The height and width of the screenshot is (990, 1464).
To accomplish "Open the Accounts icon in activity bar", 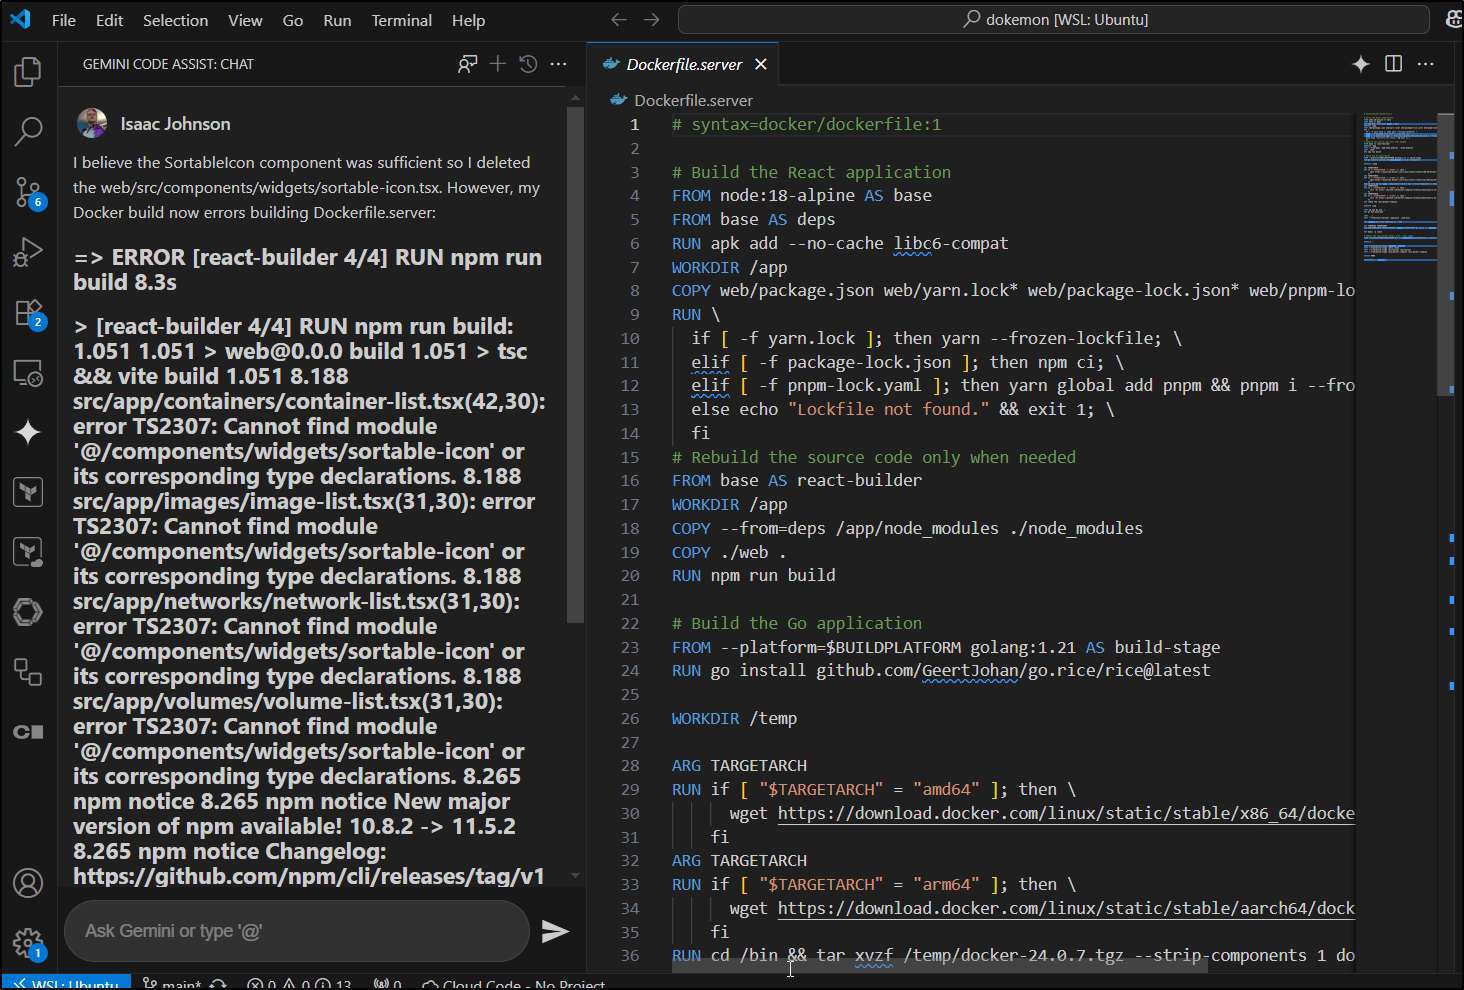I will [x=28, y=883].
